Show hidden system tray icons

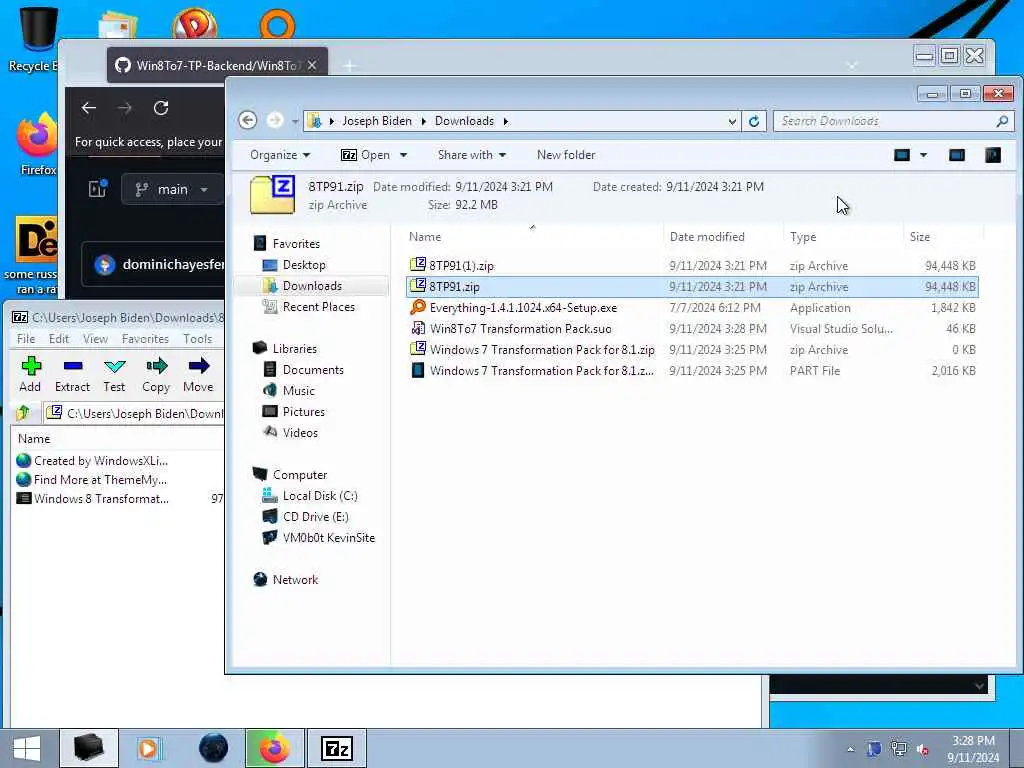click(x=850, y=750)
